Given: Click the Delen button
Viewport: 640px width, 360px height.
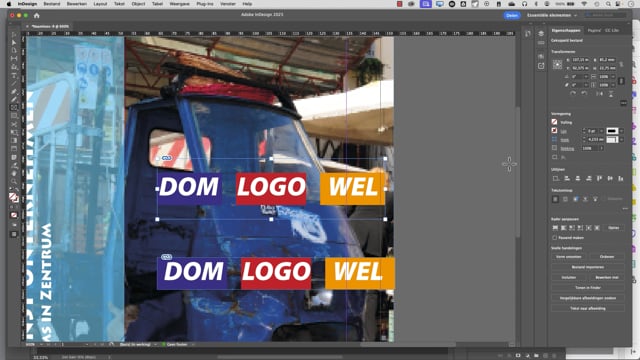Looking at the screenshot, I should coord(511,16).
